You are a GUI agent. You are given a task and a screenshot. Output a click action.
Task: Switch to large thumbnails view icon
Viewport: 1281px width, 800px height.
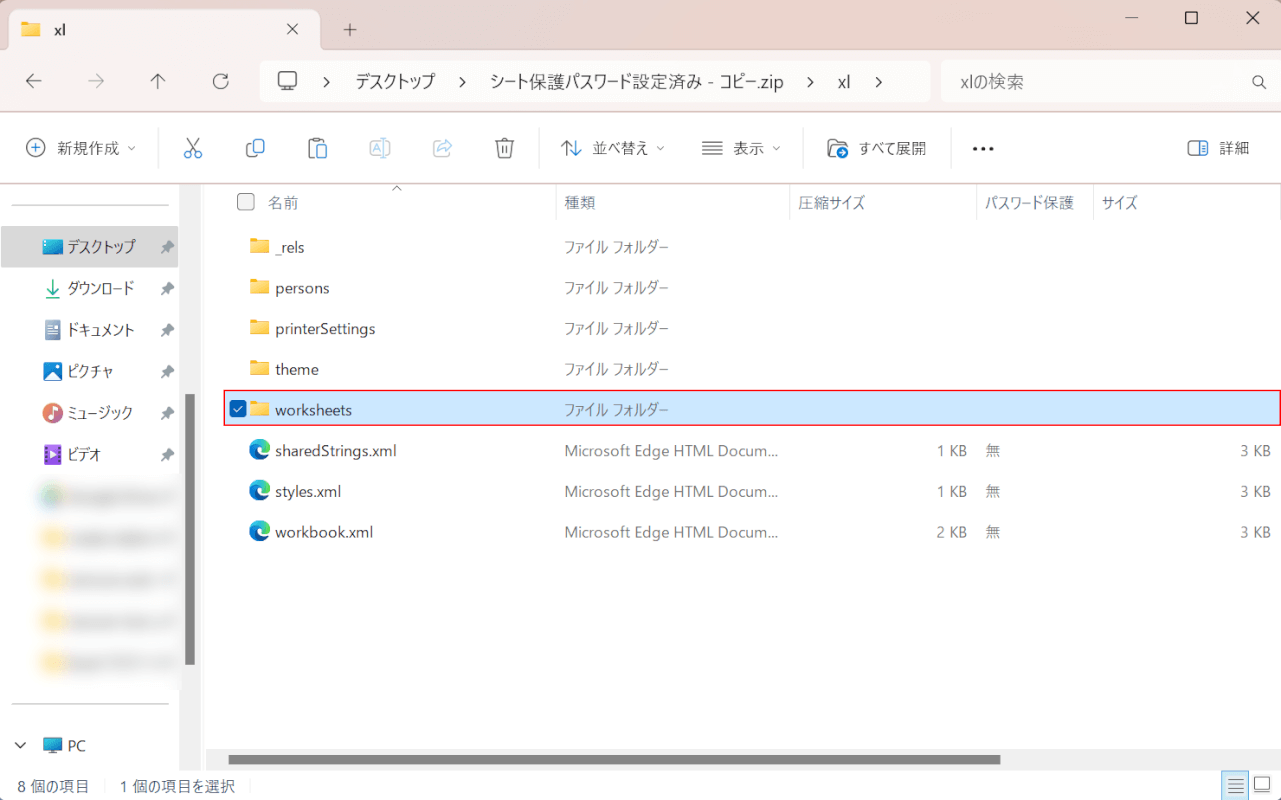click(1262, 785)
